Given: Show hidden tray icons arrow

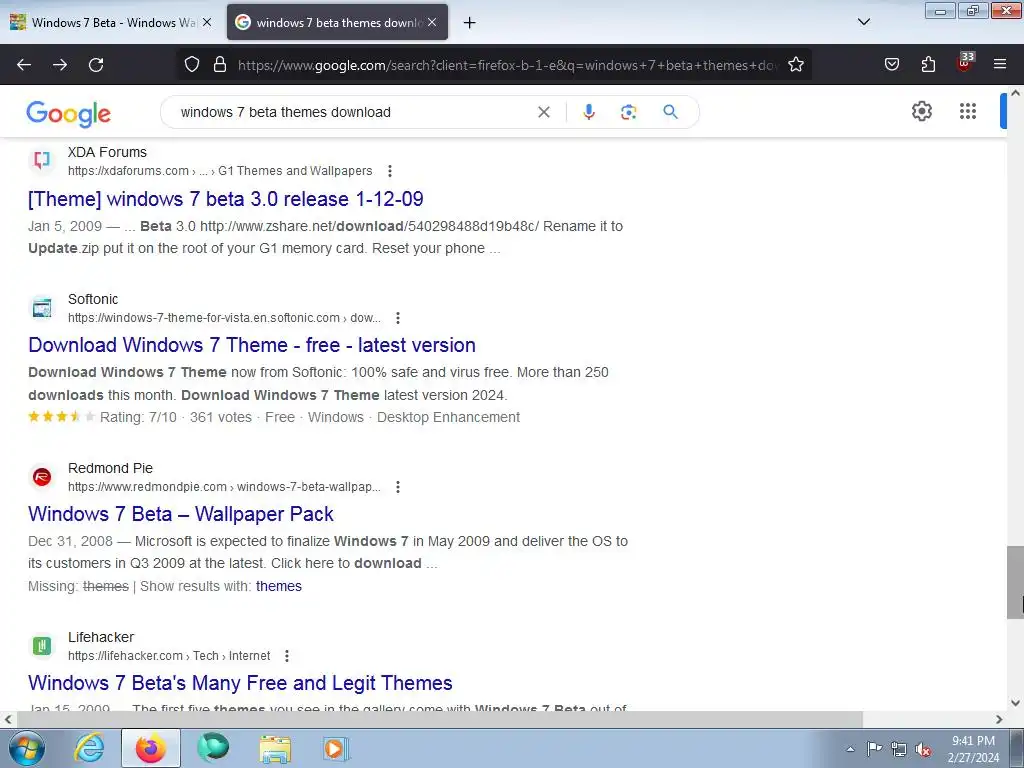Looking at the screenshot, I should [x=850, y=750].
